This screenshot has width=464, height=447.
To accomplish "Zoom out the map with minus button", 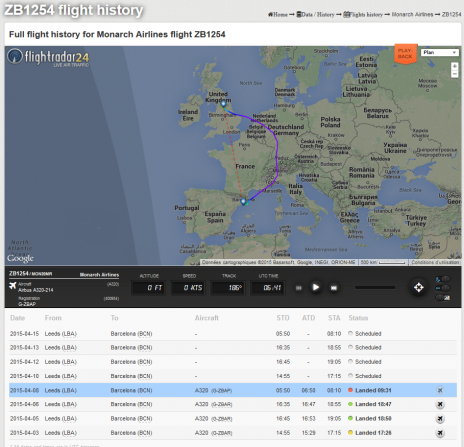I will point(454,74).
